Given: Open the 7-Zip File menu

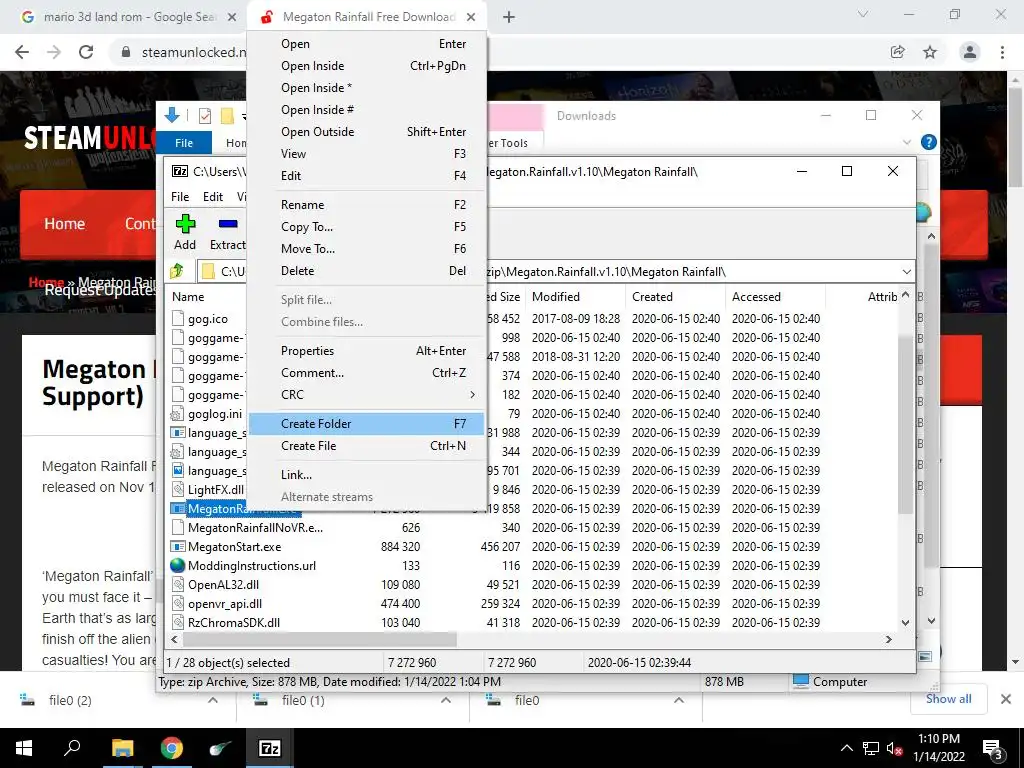Looking at the screenshot, I should point(180,197).
